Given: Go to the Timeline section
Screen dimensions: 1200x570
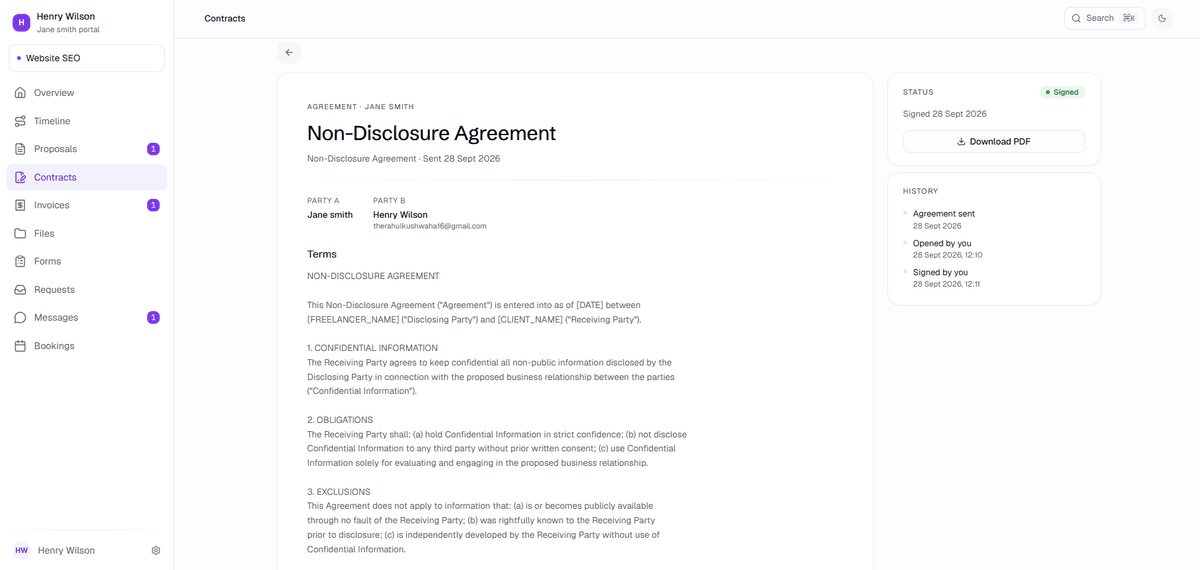Looking at the screenshot, I should [x=87, y=121].
